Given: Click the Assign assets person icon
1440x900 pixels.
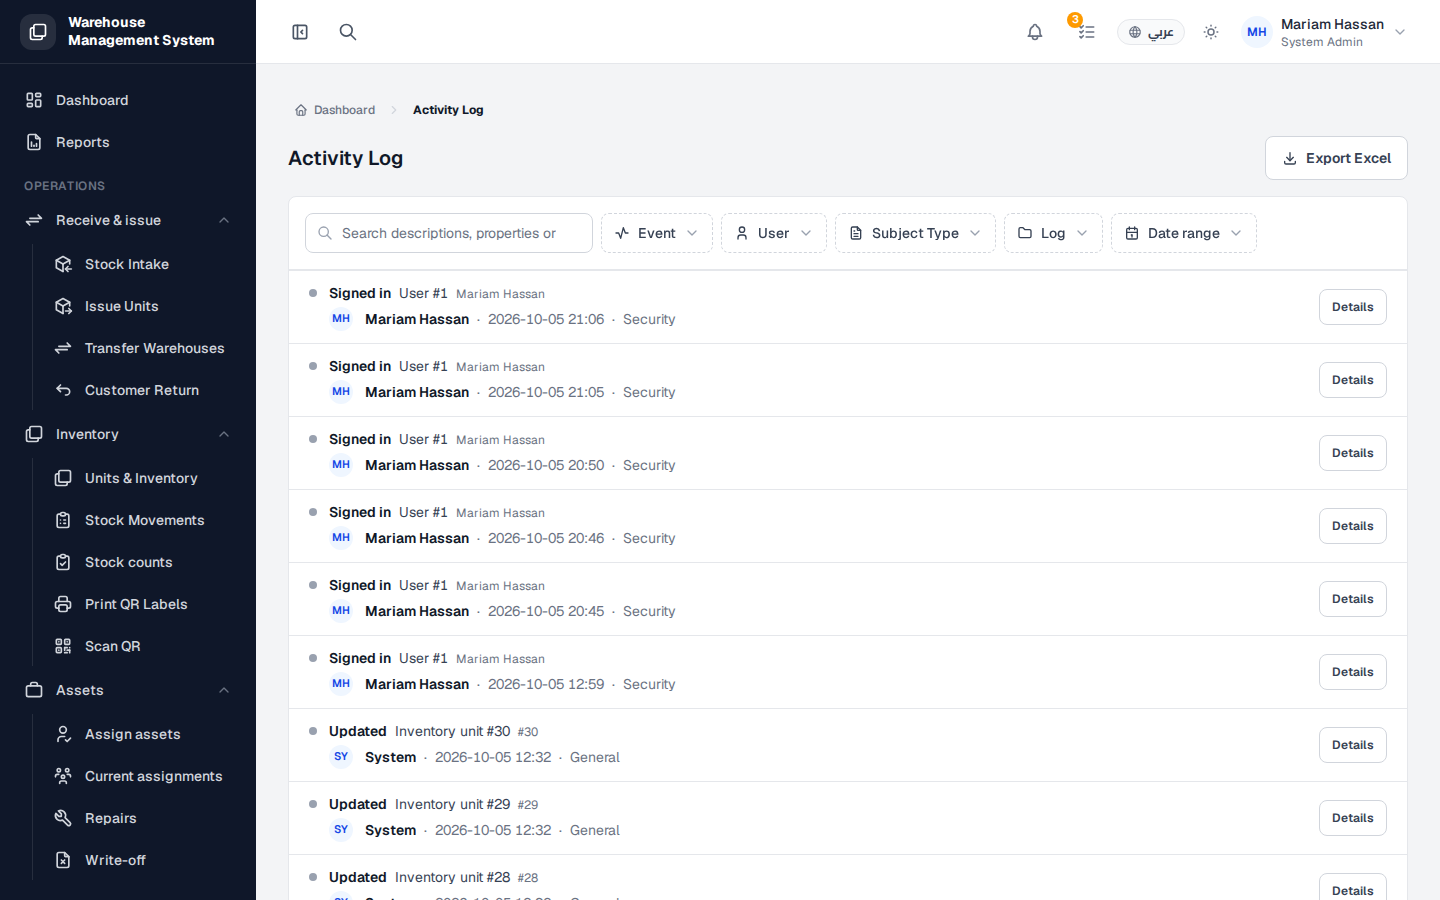Looking at the screenshot, I should 63,734.
